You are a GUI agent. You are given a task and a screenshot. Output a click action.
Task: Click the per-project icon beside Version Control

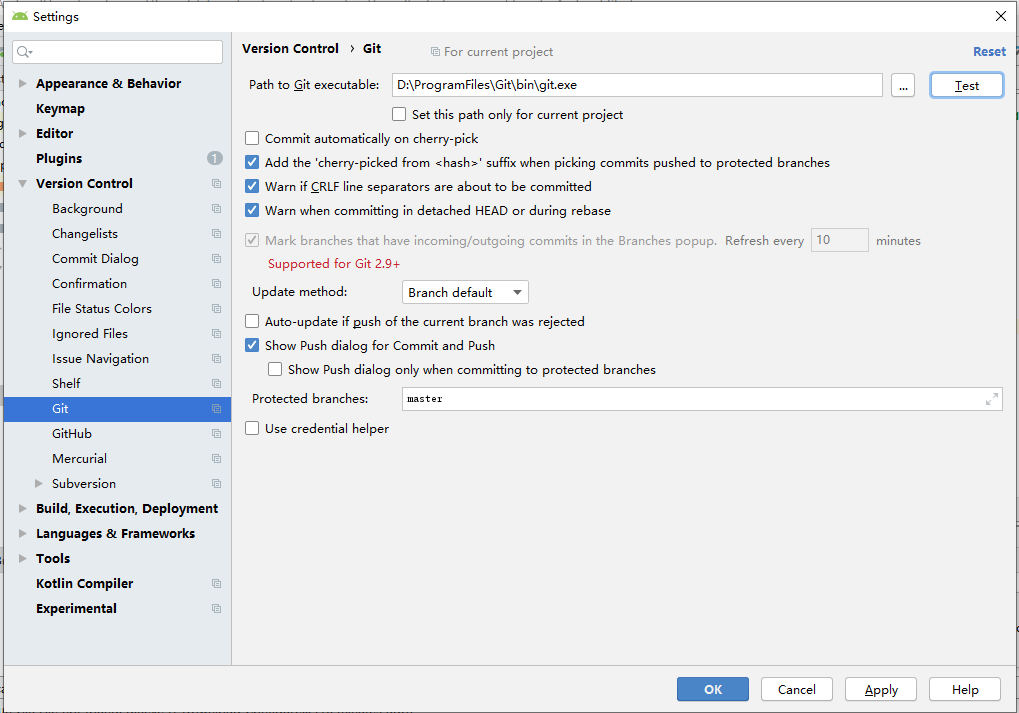click(216, 184)
